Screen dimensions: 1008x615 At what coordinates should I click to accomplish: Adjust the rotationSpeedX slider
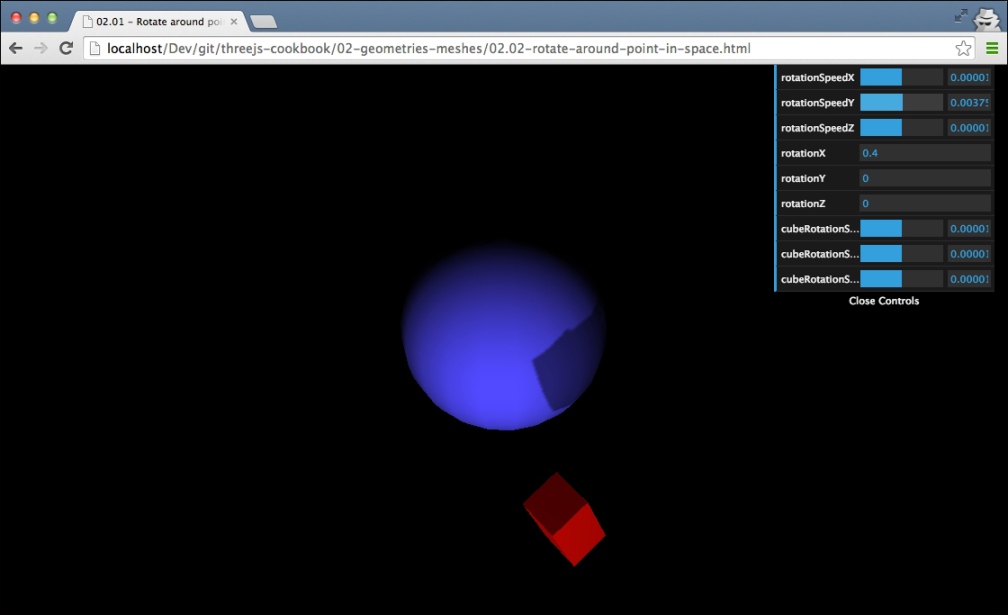click(x=901, y=78)
